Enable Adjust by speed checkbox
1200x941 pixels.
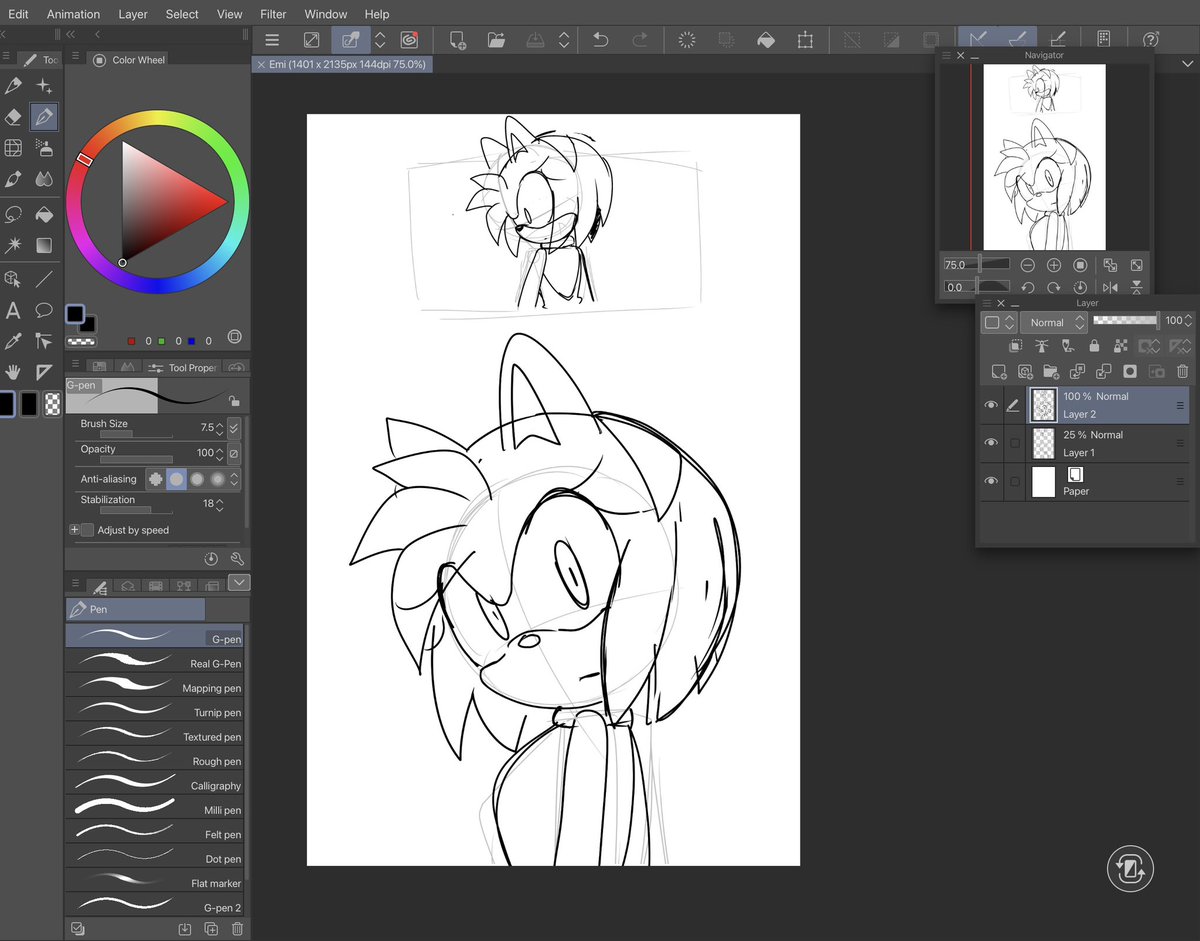87,530
